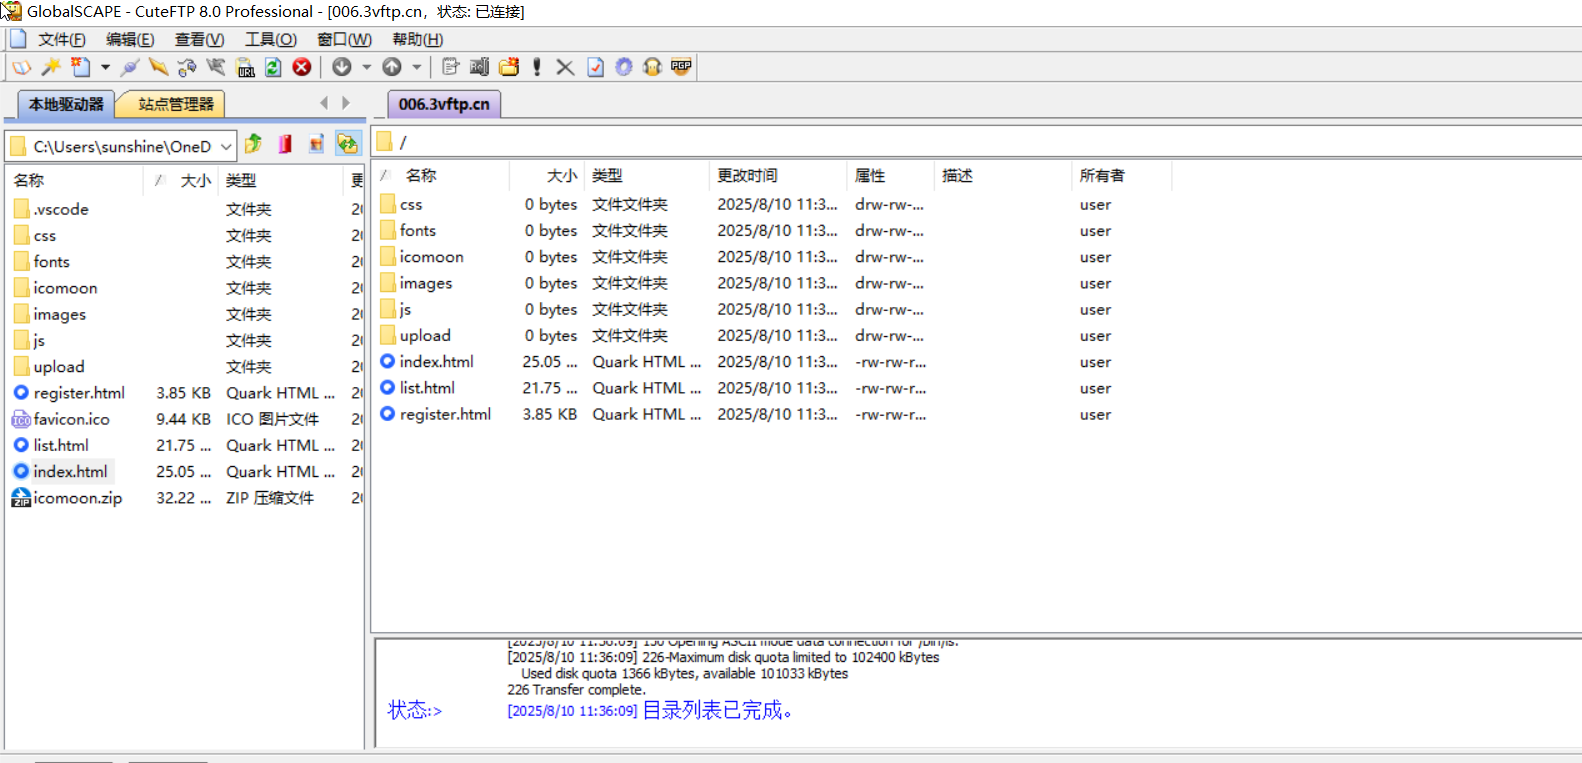Screen dimensions: 1582x763
Task: Open the local path C:\Users\sunshine dropdown
Action: [x=226, y=146]
